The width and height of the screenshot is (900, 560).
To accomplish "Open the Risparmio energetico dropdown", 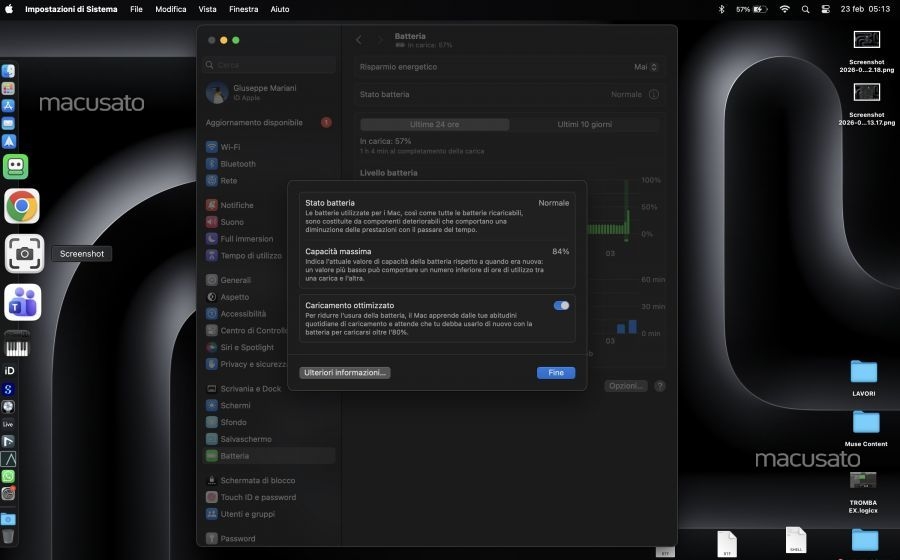I will click(x=646, y=67).
